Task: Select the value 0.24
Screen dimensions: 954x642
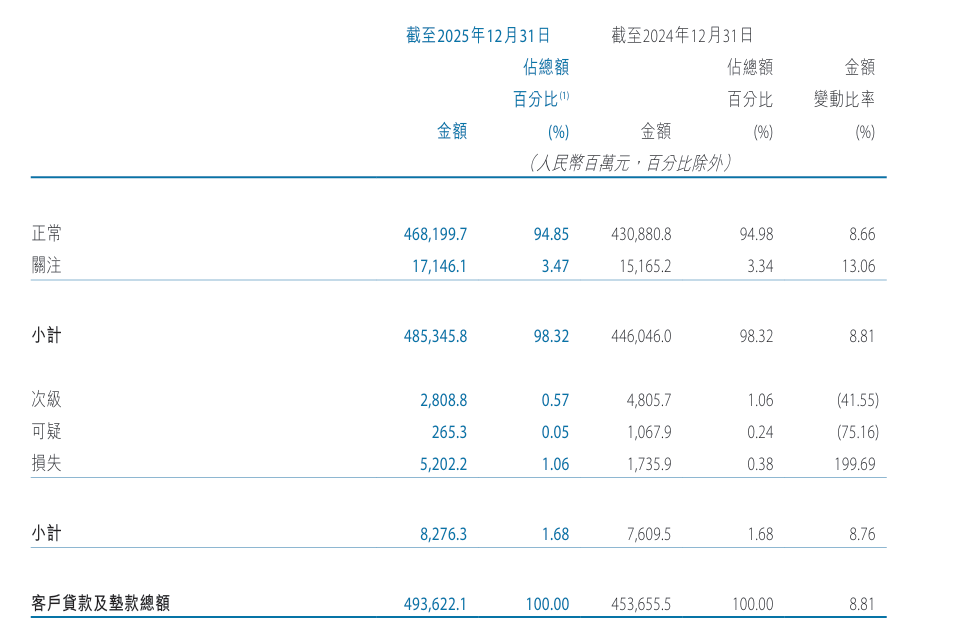Action: [x=760, y=432]
